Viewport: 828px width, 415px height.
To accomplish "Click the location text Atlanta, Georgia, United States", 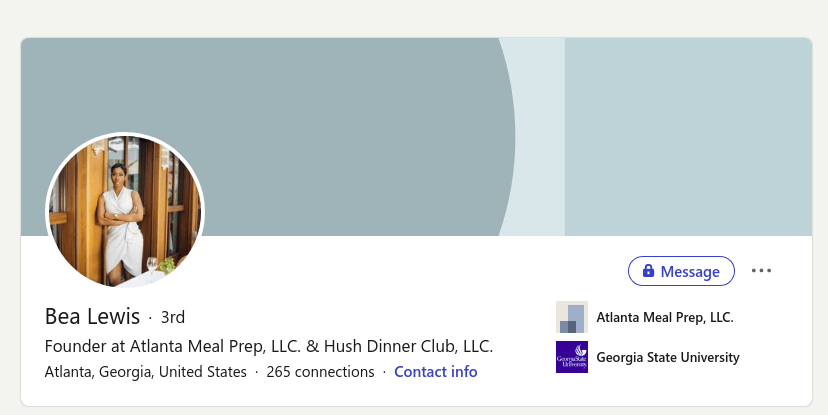I will pyautogui.click(x=146, y=372).
